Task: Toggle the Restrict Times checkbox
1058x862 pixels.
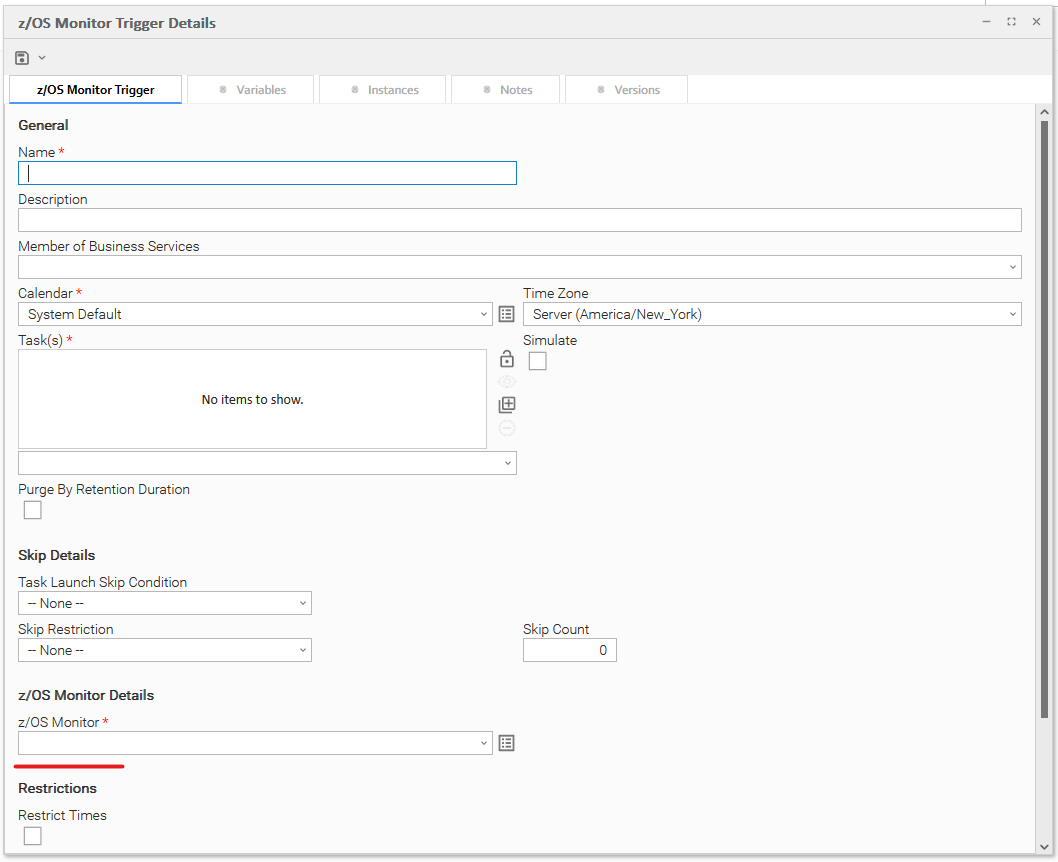Action: coord(33,836)
